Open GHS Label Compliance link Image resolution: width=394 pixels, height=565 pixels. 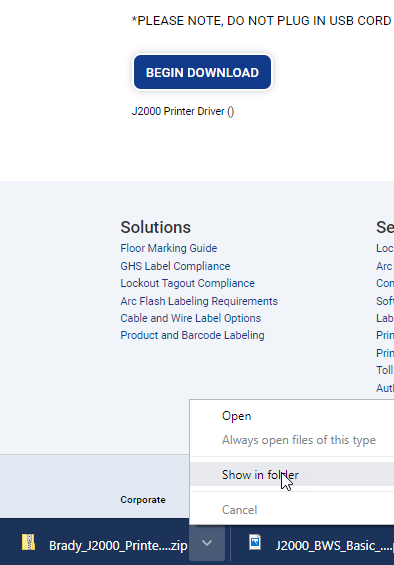point(175,266)
